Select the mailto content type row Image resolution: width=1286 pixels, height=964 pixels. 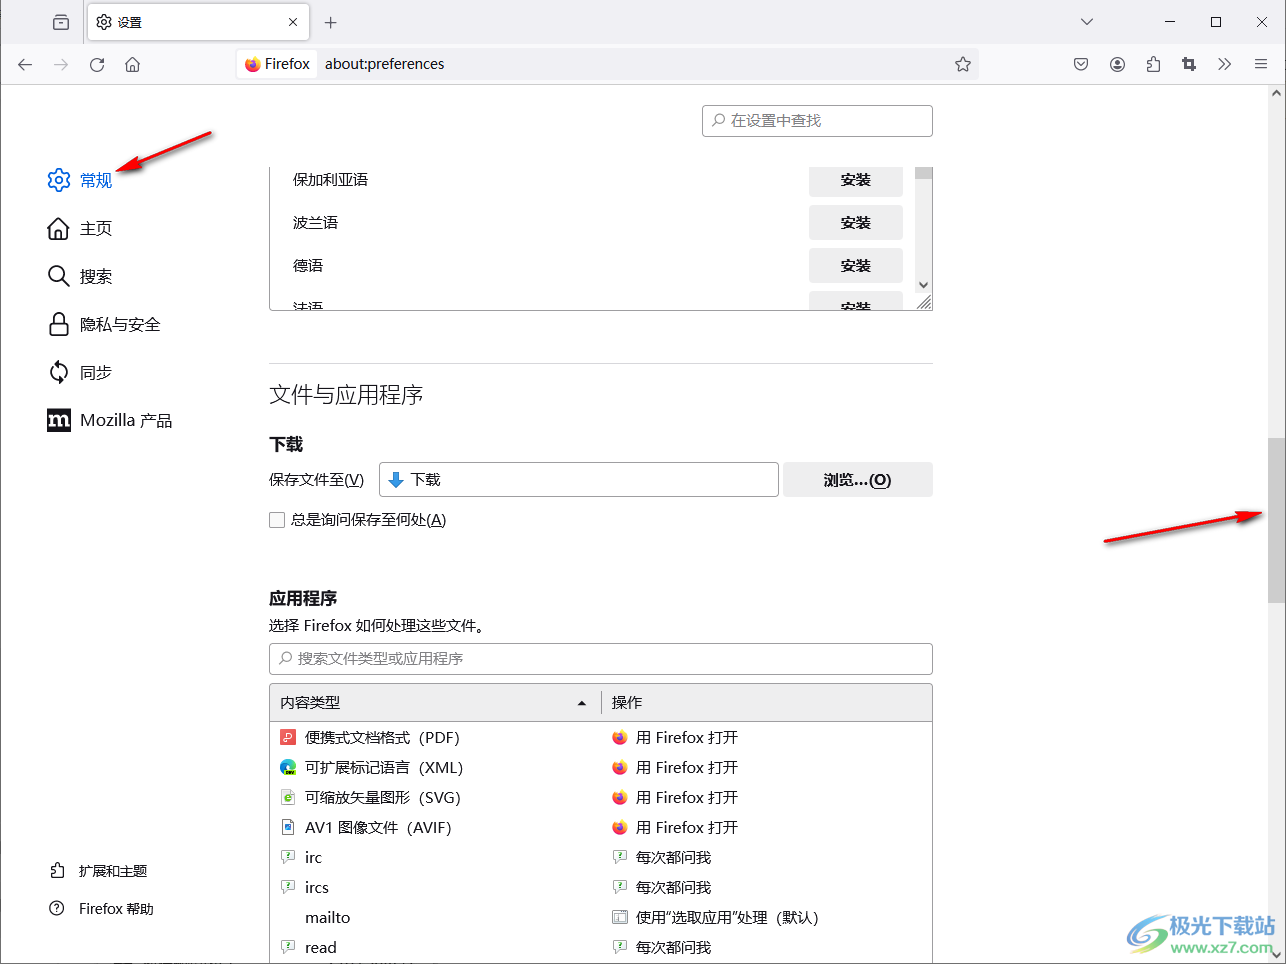[601, 918]
